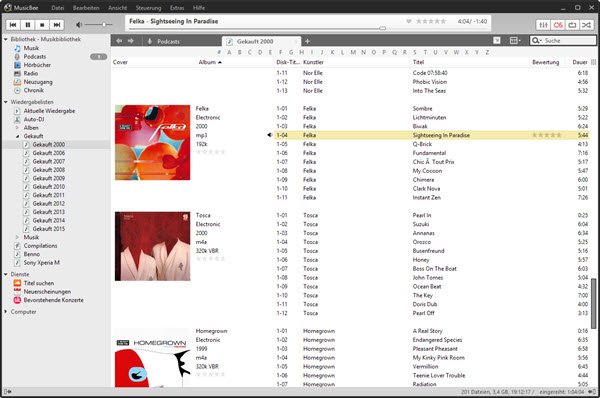Open Hörbücher in the sidebar

click(x=37, y=65)
